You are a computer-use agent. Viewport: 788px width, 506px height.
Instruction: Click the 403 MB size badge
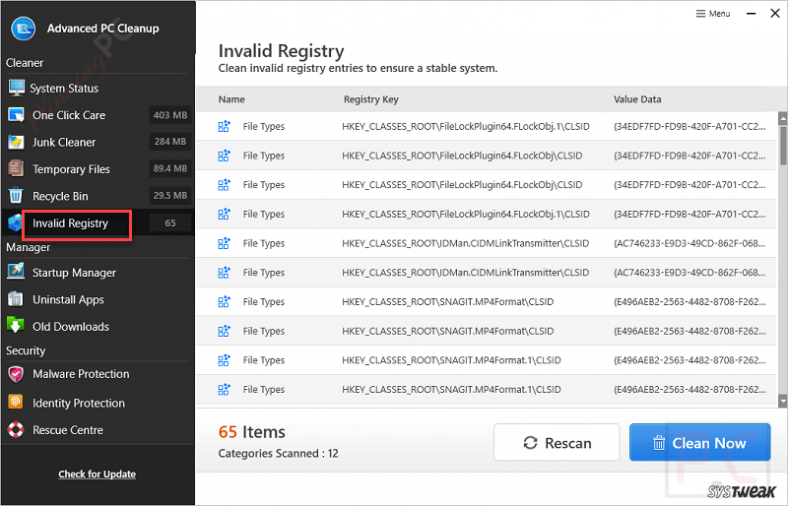coord(170,115)
